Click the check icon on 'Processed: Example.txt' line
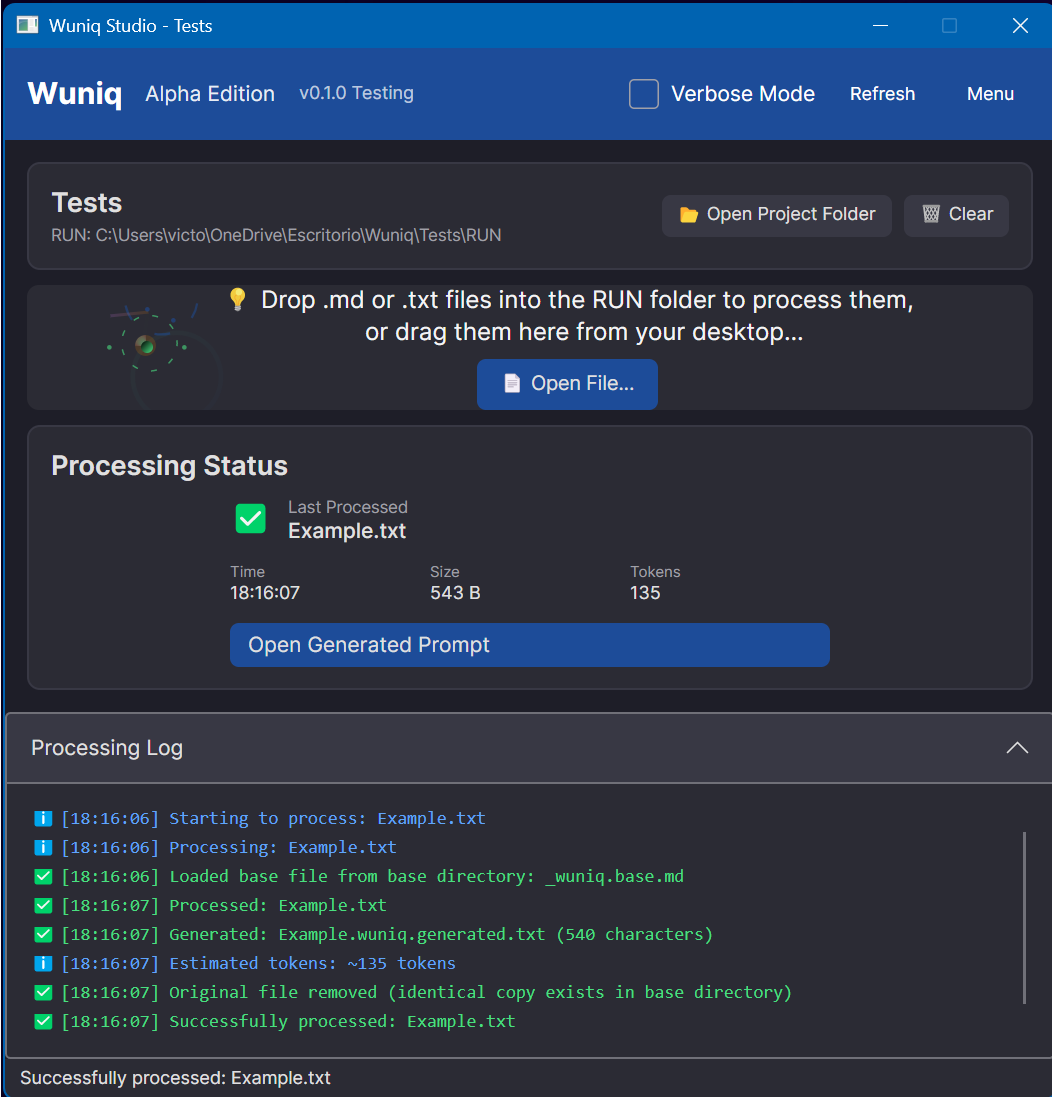 [x=43, y=906]
